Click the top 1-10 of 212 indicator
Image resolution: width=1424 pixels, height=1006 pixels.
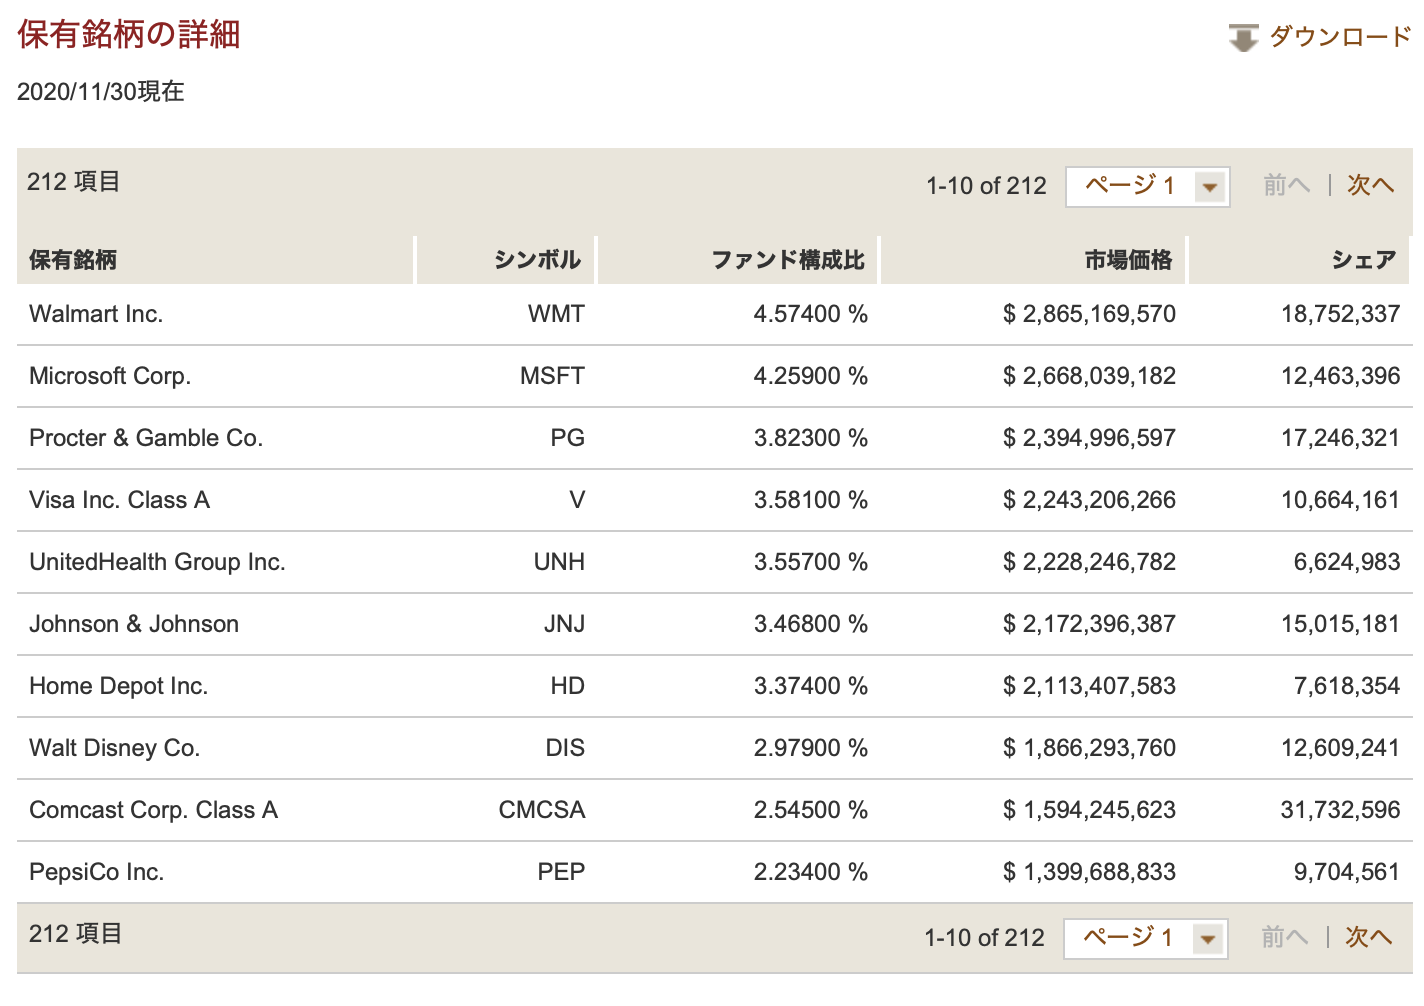(x=986, y=186)
